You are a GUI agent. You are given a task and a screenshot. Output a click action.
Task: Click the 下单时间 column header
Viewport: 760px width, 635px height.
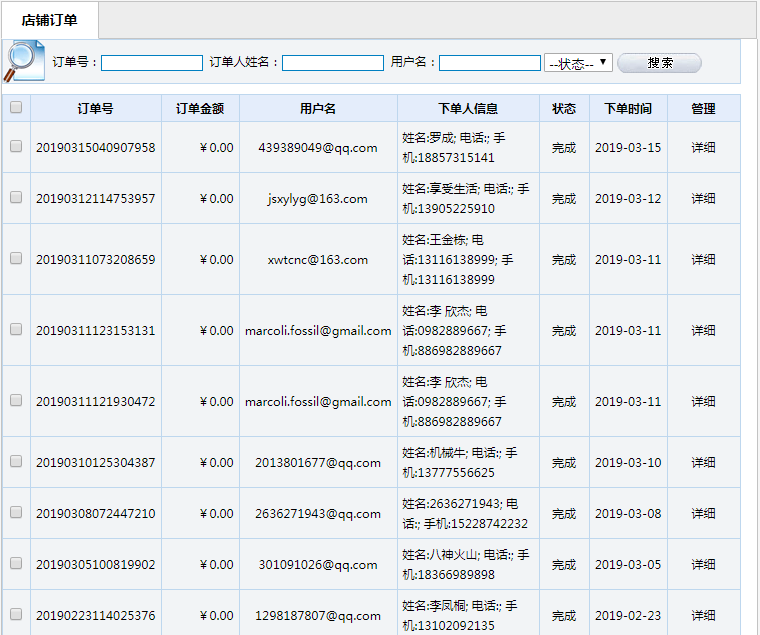[x=628, y=109]
